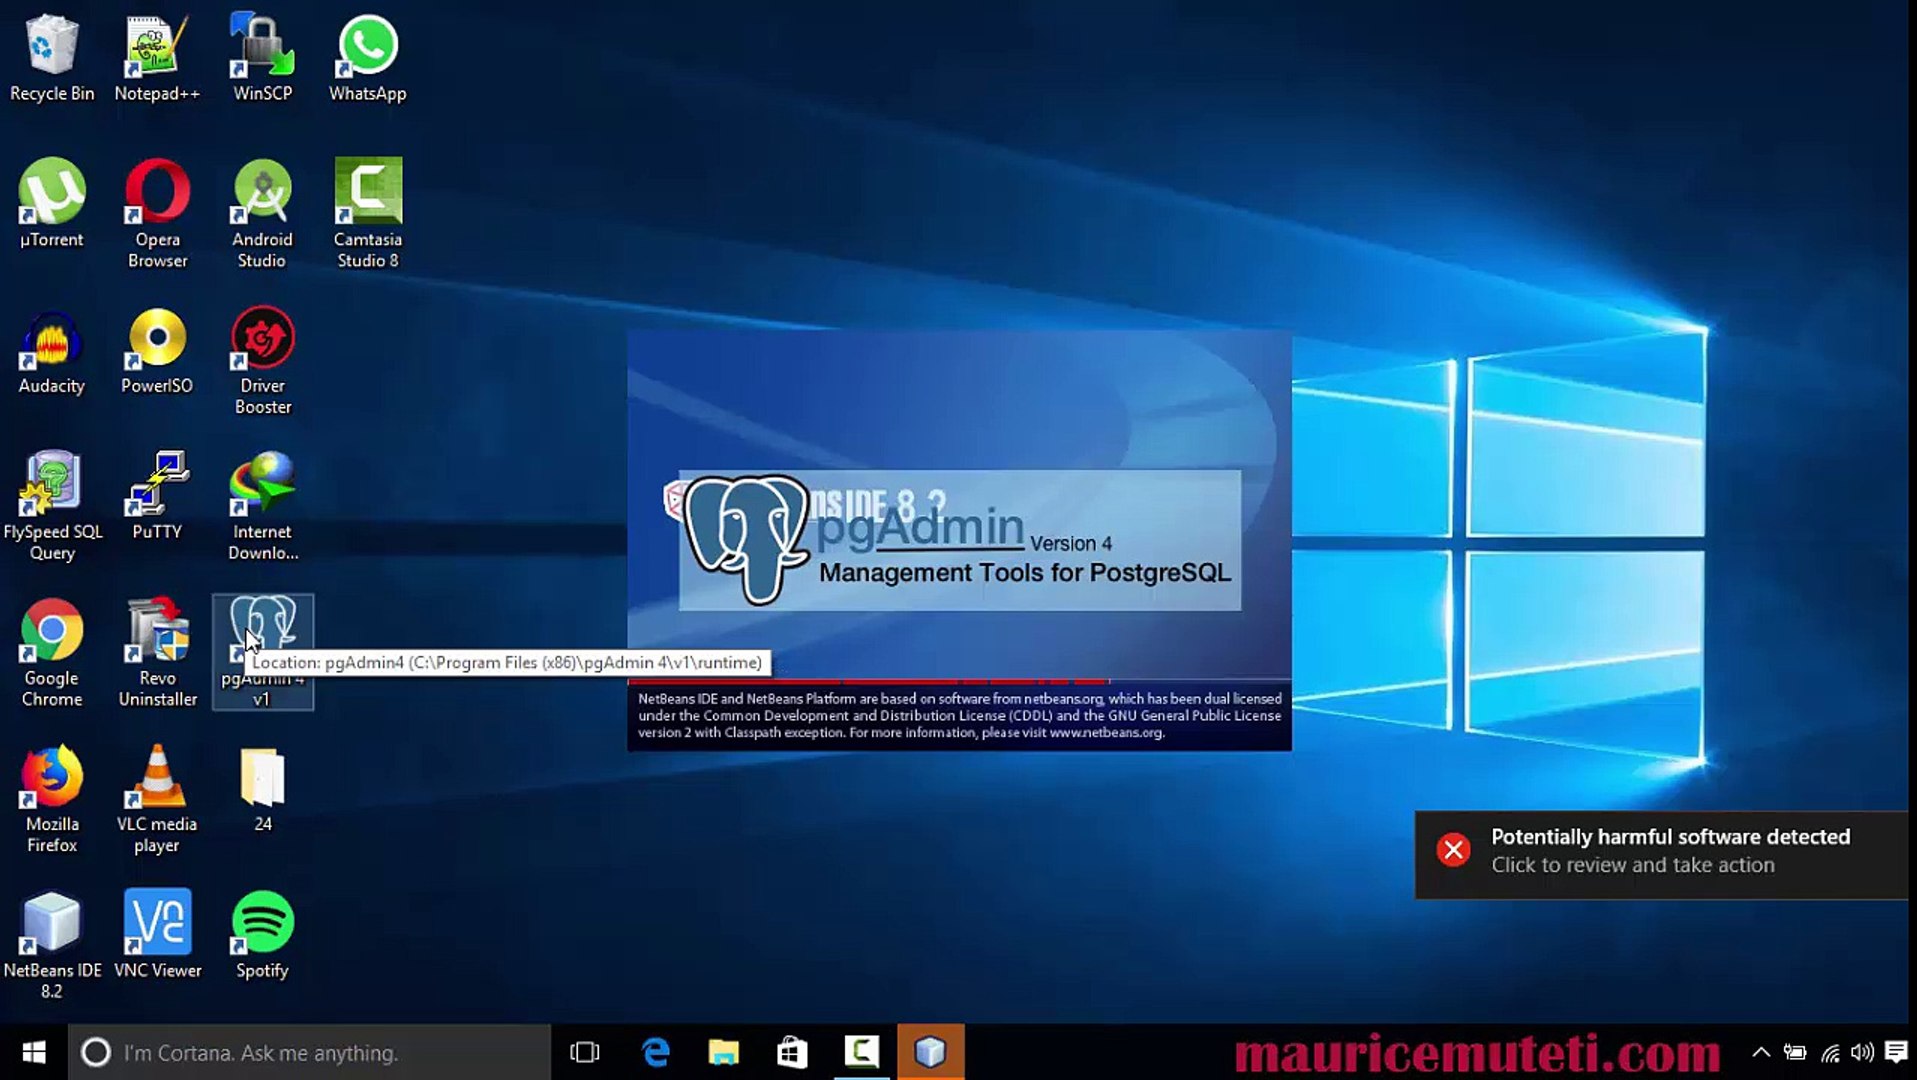Select the VLC media player shortcut
Viewport: 1917px width, 1080px height.
tap(157, 799)
